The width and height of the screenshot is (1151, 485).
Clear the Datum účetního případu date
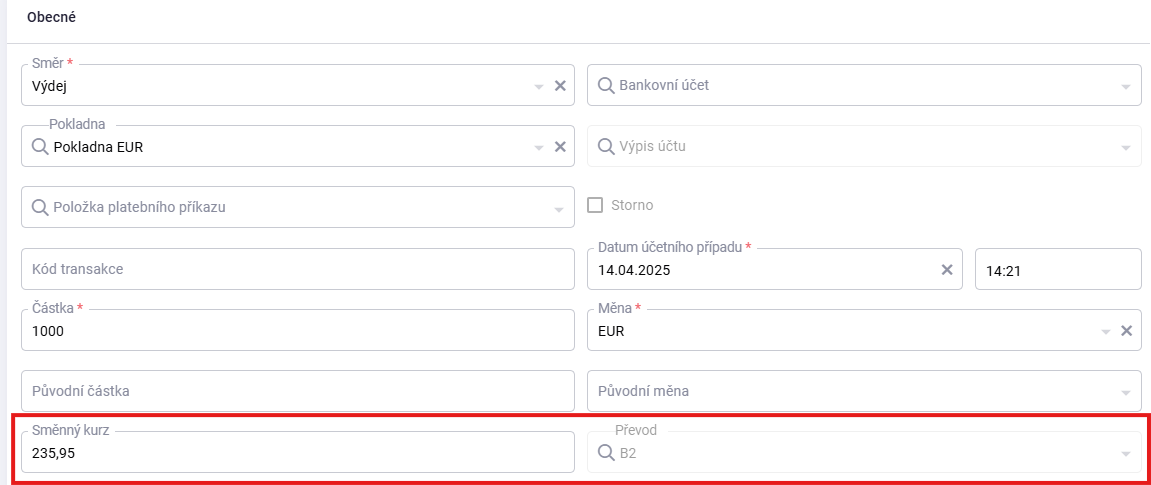coord(947,269)
